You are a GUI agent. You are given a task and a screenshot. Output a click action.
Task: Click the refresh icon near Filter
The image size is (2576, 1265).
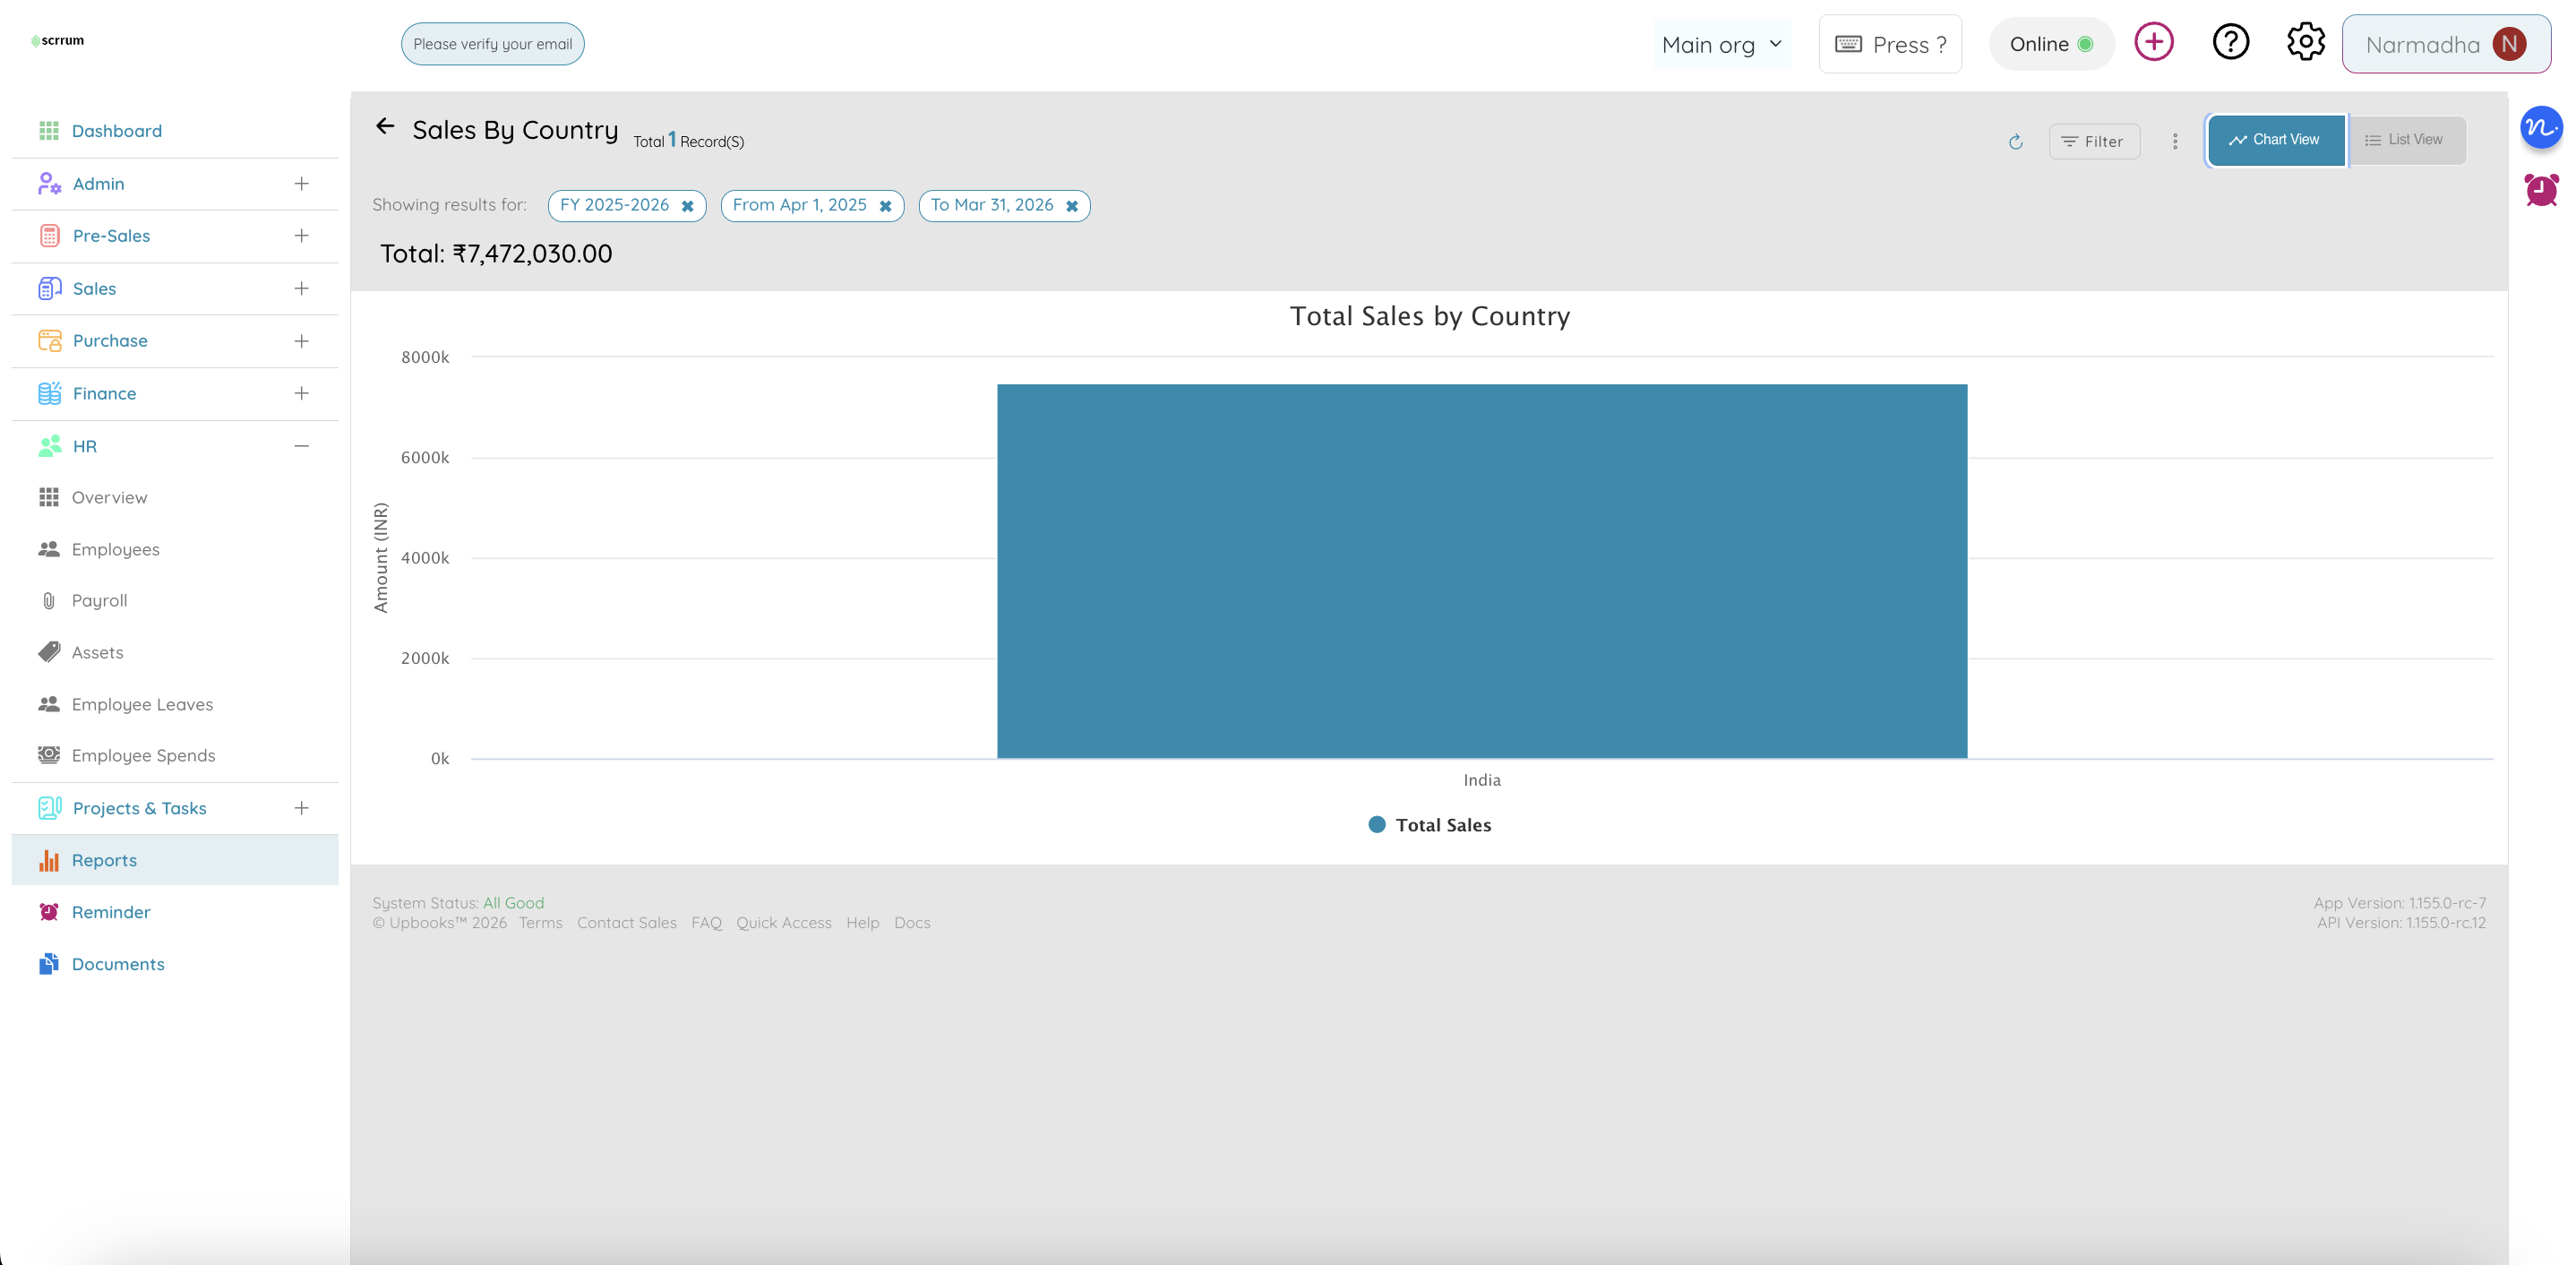[2015, 142]
